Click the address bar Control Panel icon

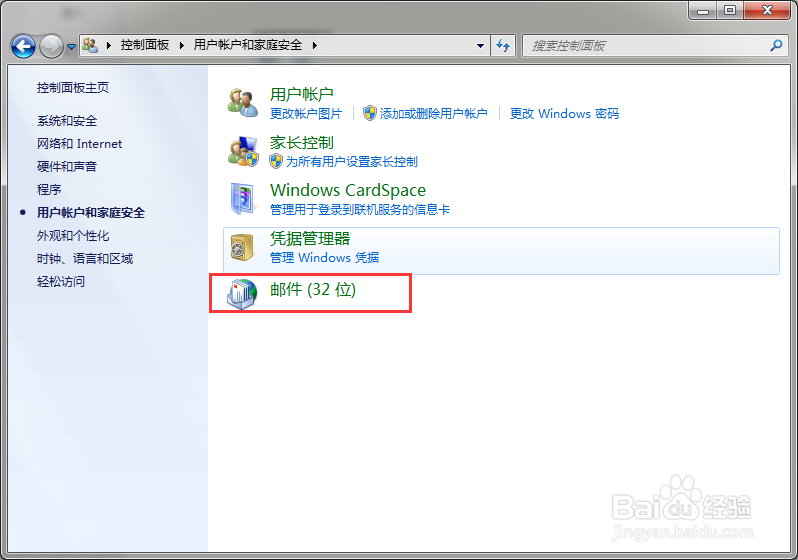(90, 45)
